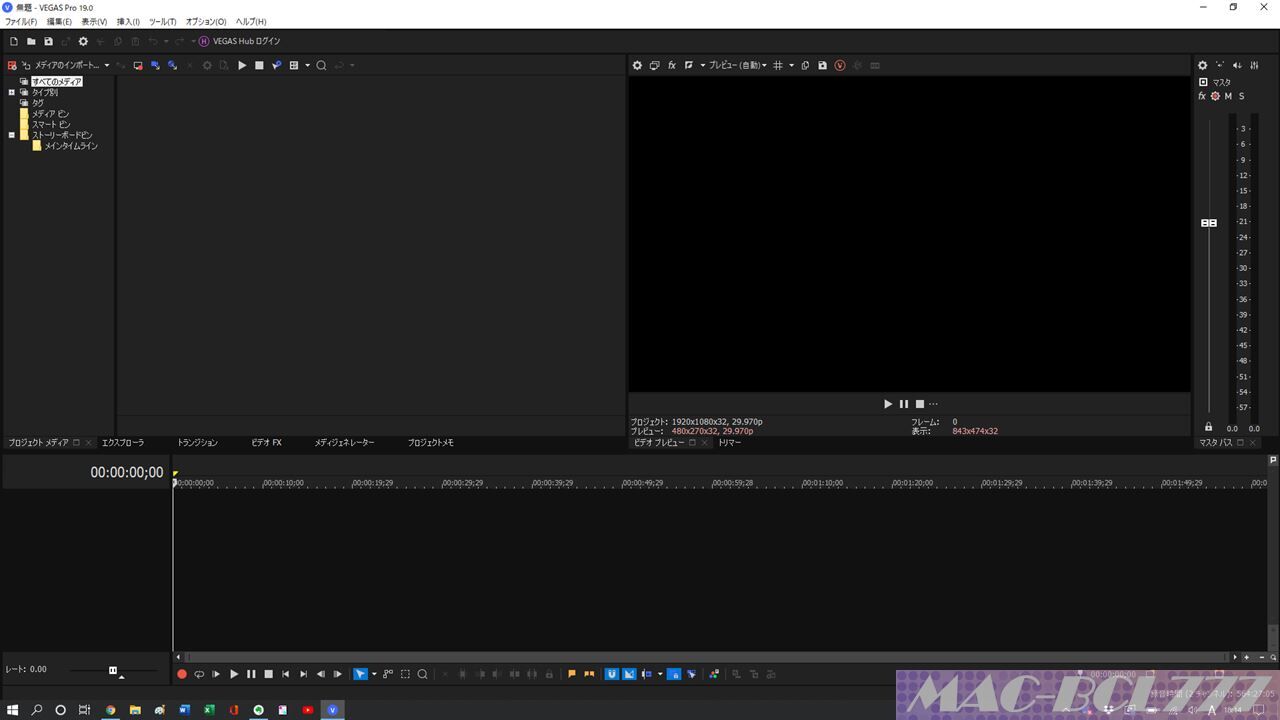1280x720 pixels.
Task: Copy preview snapshot to clipboard
Action: (805, 66)
